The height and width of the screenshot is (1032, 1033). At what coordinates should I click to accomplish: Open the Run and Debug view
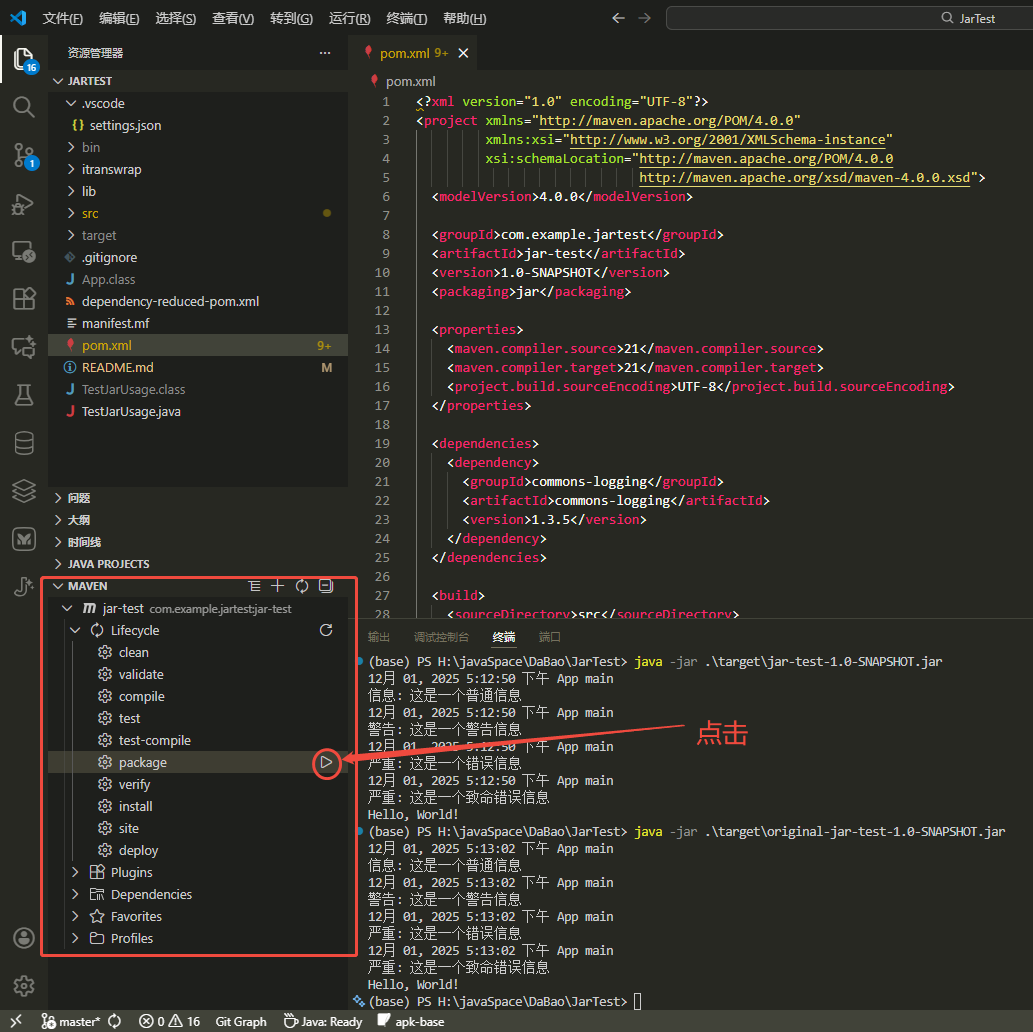[24, 204]
